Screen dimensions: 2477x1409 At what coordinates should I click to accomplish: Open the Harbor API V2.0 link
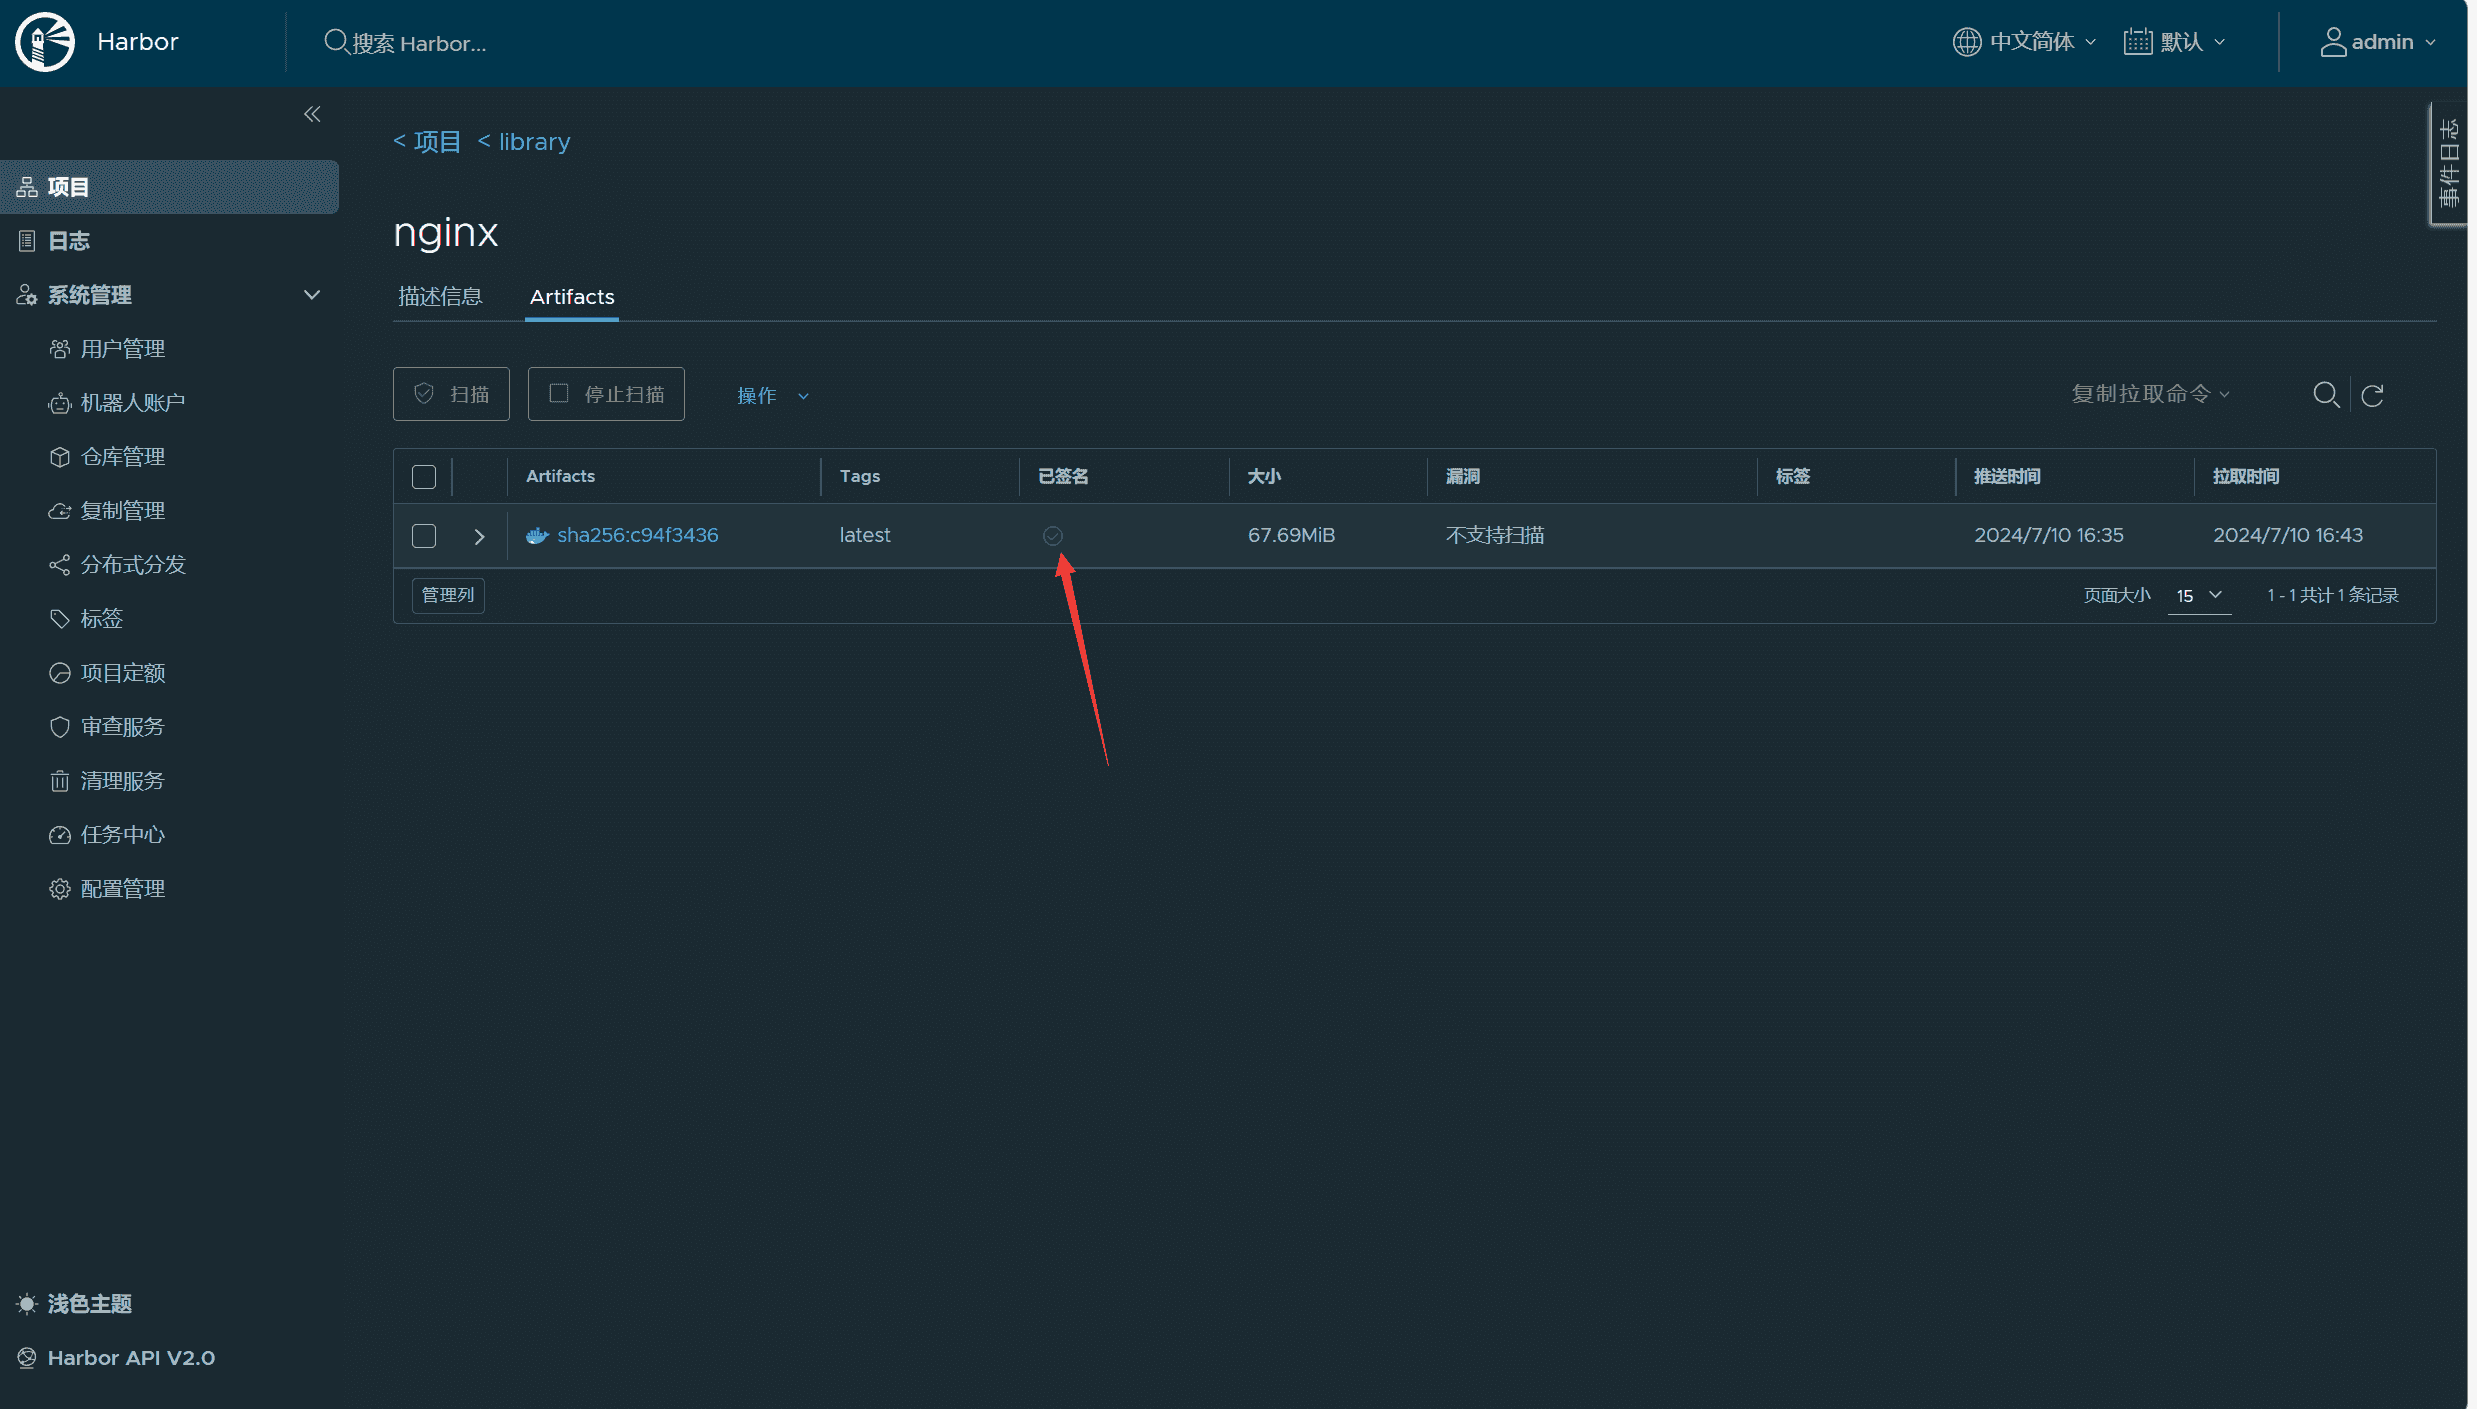point(131,1357)
